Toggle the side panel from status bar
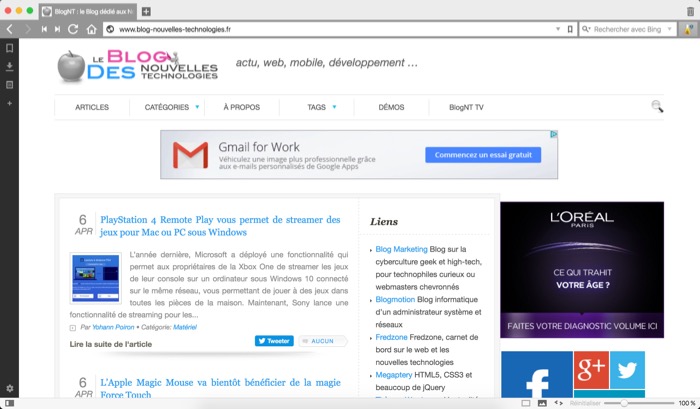The image size is (700, 409). (x=9, y=403)
